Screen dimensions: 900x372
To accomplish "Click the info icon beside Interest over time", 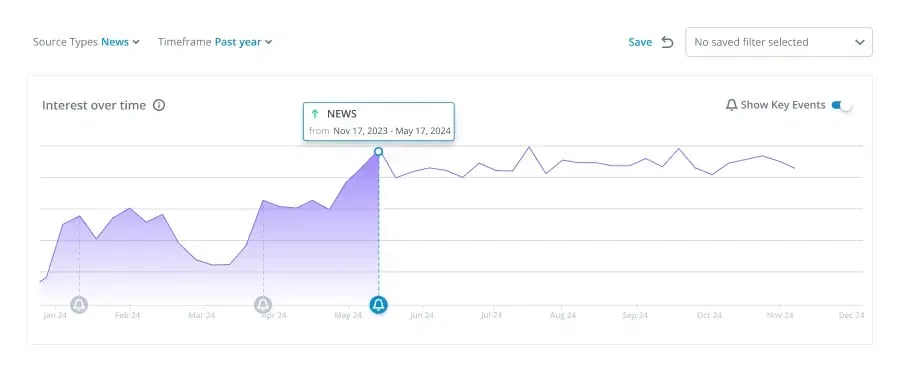I will (x=159, y=105).
